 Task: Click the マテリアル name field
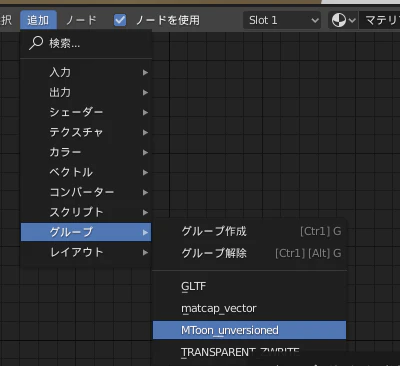click(379, 20)
